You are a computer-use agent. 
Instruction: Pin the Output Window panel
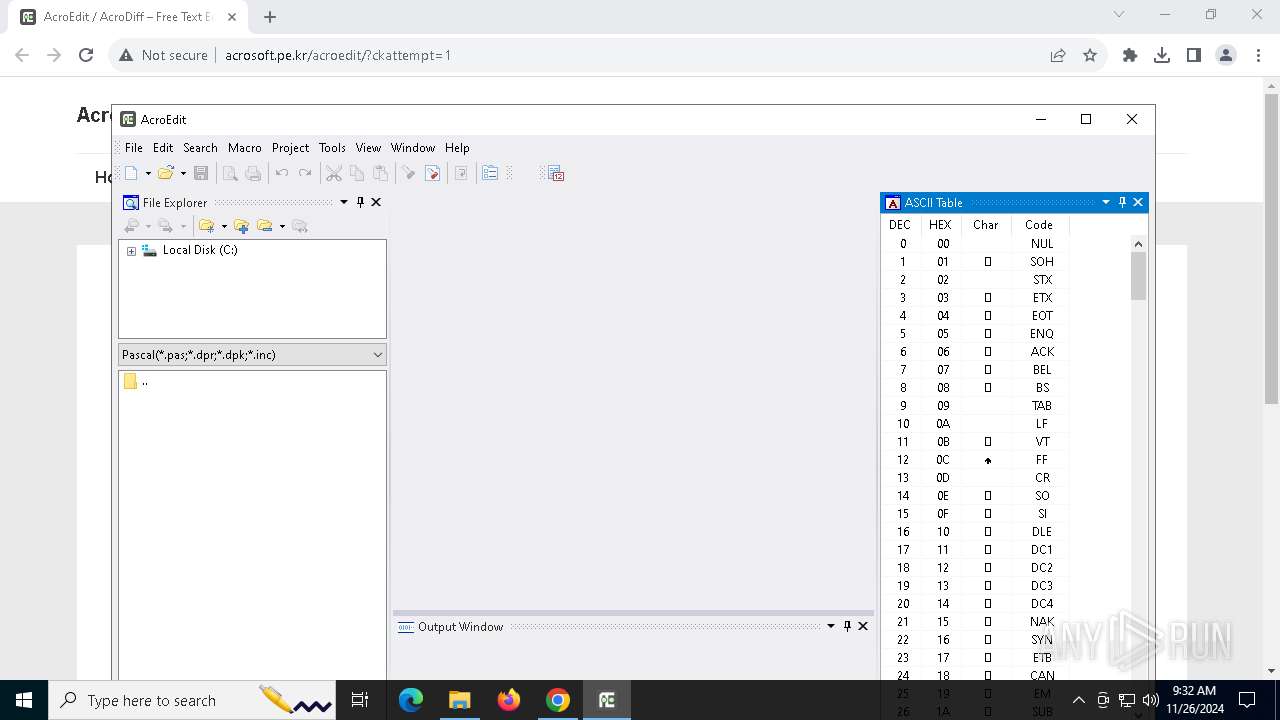(847, 626)
